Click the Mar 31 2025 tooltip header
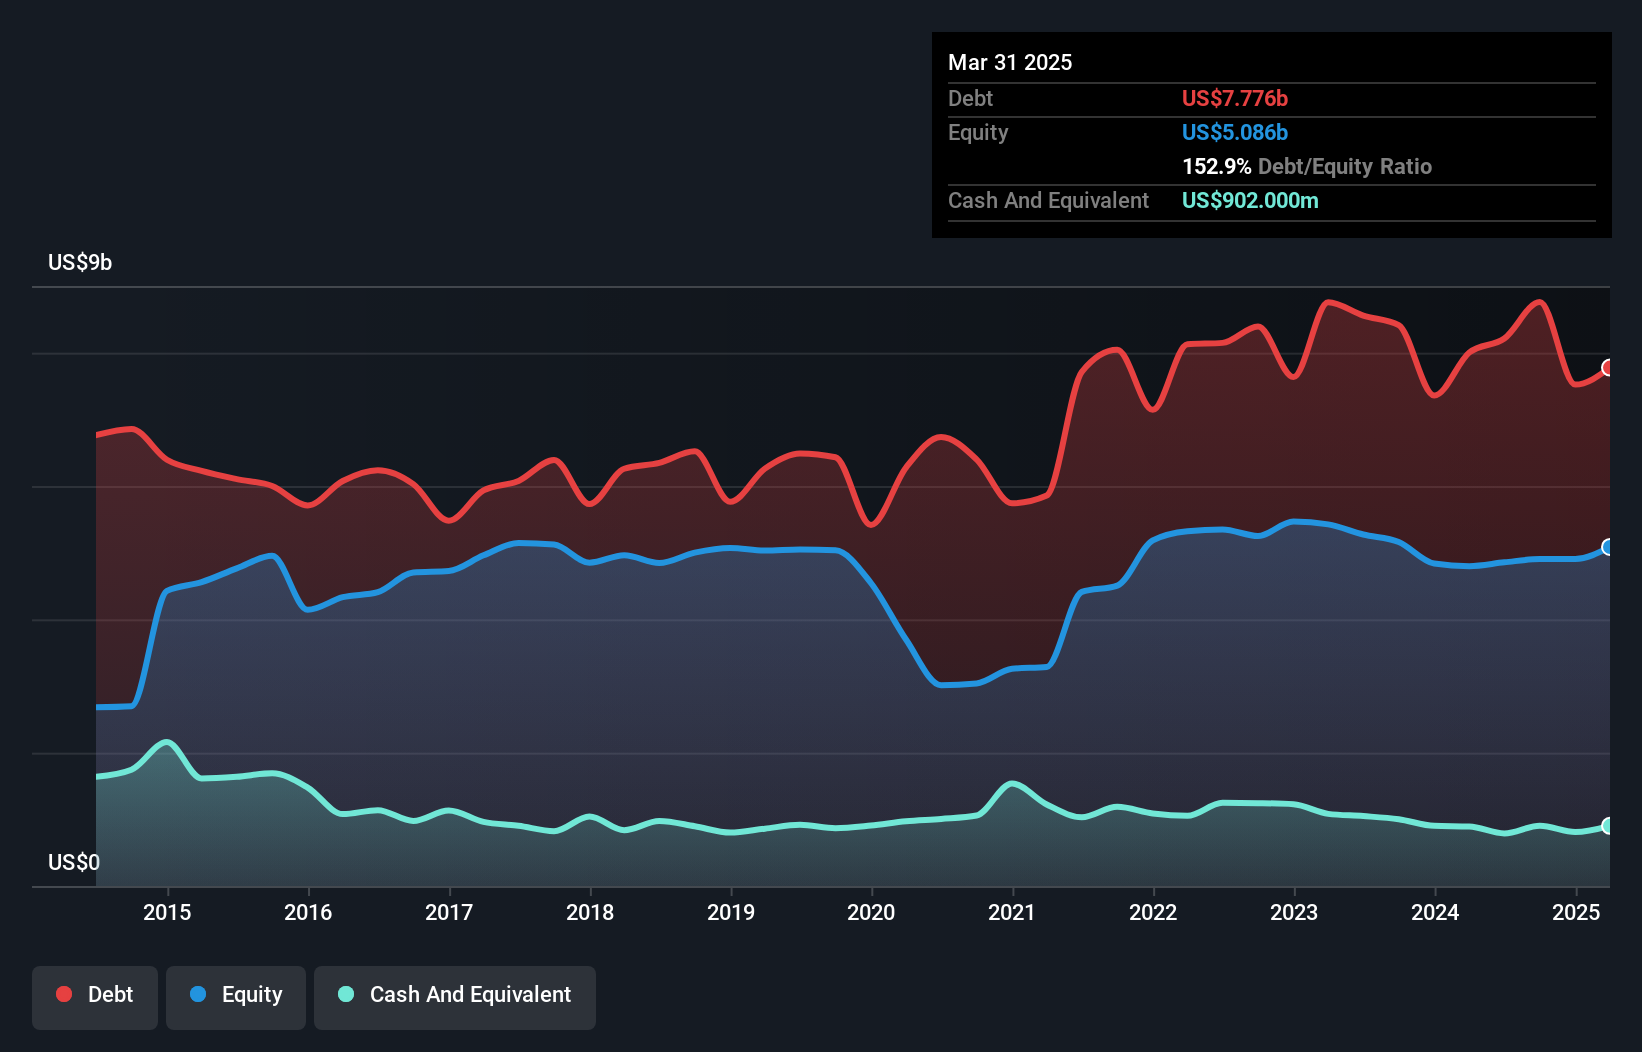1642x1052 pixels. coord(1010,62)
